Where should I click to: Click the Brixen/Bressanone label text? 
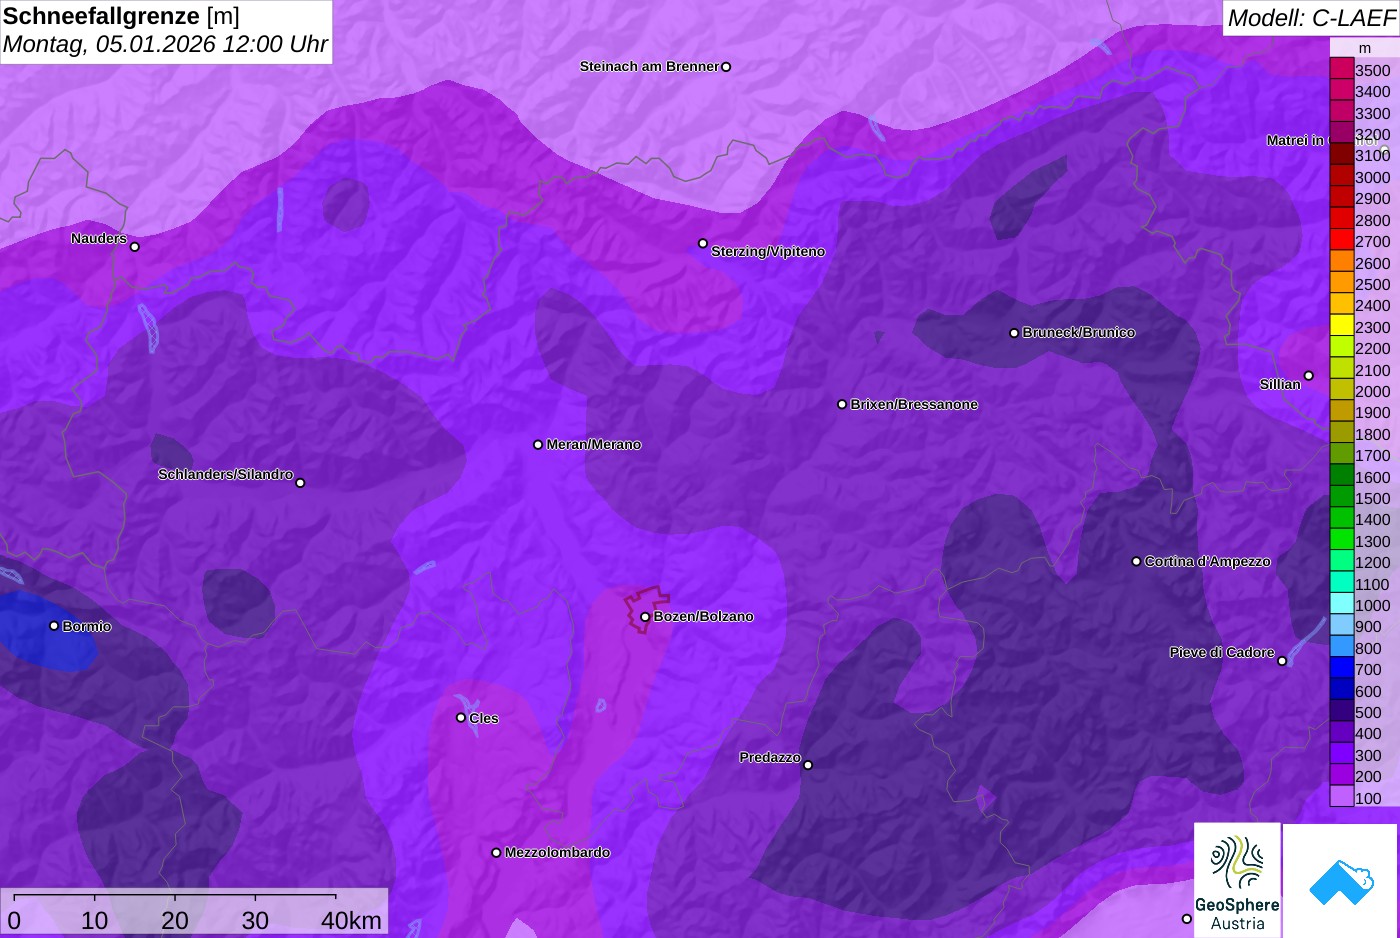[914, 405]
